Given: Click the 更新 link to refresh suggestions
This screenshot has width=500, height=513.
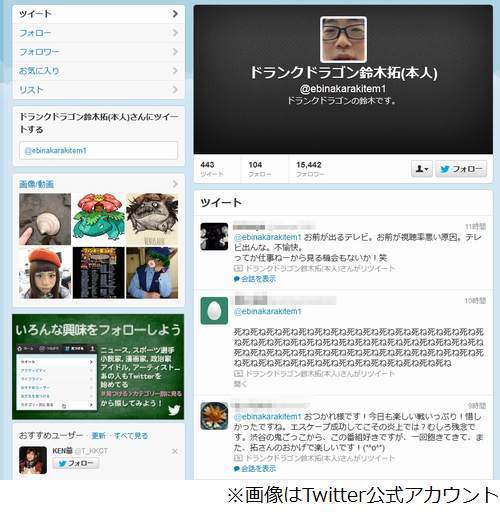Looking at the screenshot, I should (98, 435).
